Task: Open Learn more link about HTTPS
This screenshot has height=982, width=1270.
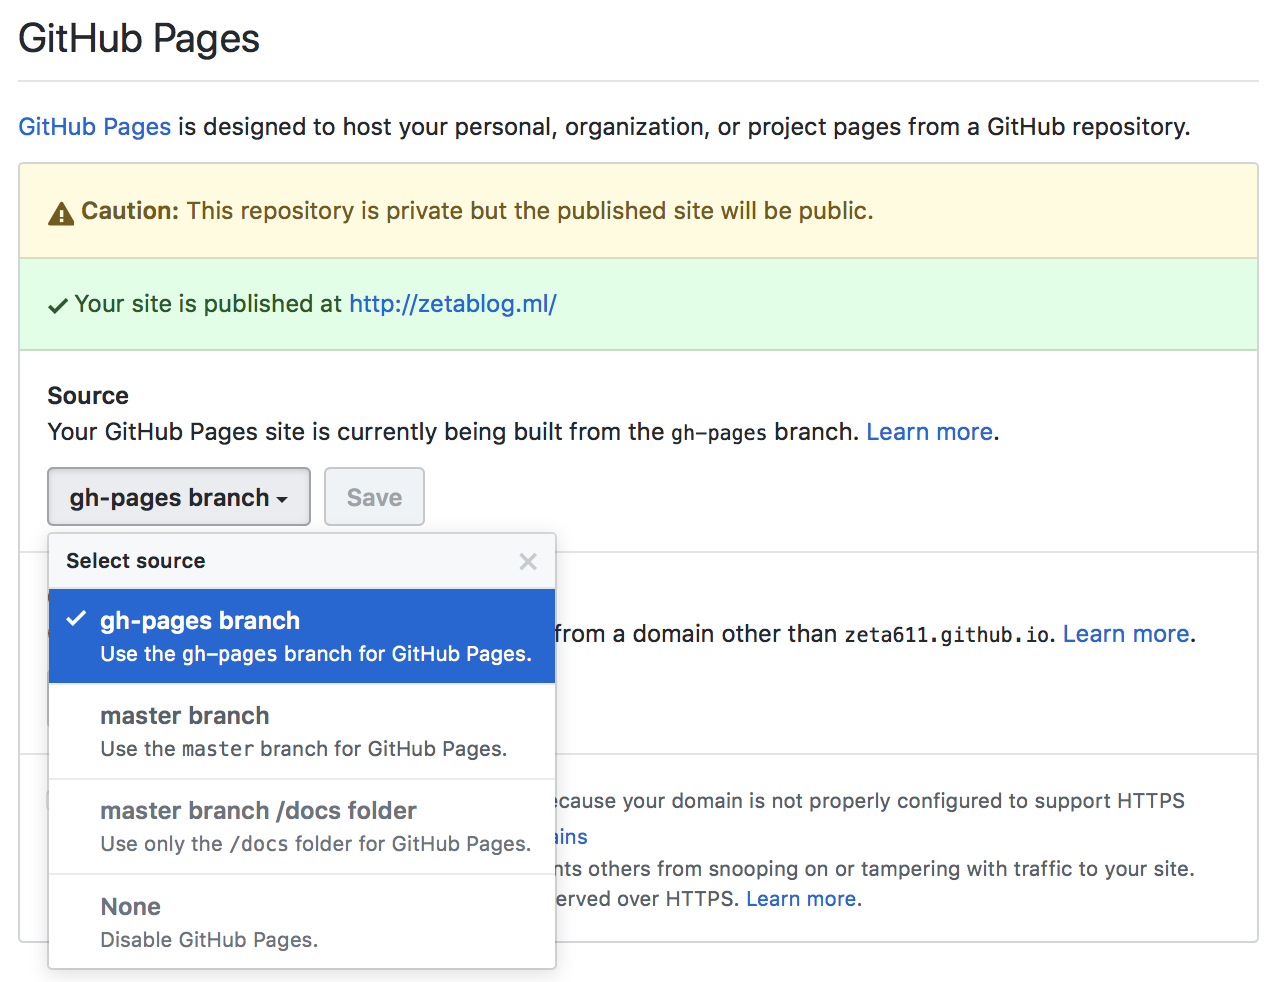Action: click(x=801, y=899)
